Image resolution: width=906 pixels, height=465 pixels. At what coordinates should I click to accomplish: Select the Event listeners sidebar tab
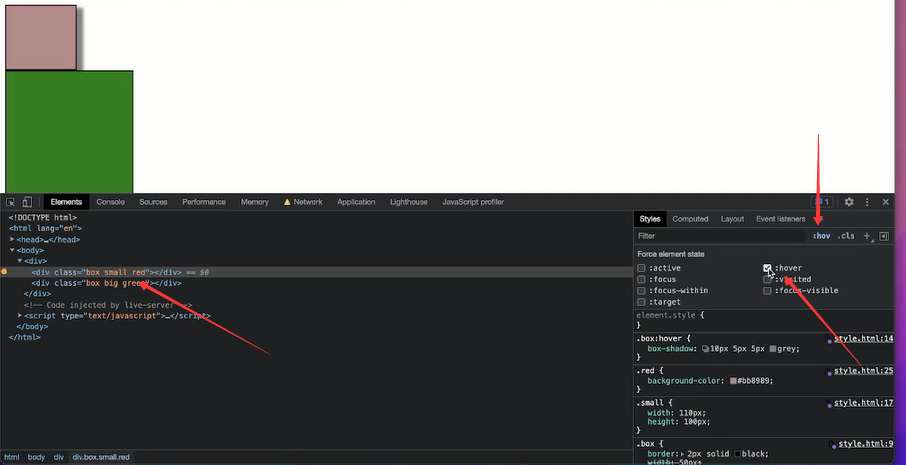pyautogui.click(x=781, y=219)
